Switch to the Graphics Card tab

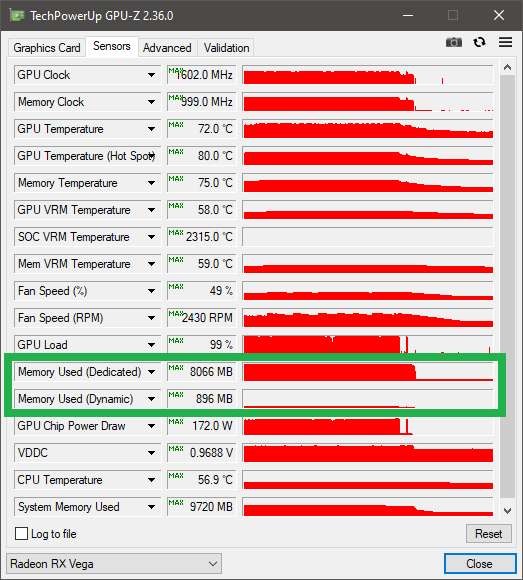(47, 48)
